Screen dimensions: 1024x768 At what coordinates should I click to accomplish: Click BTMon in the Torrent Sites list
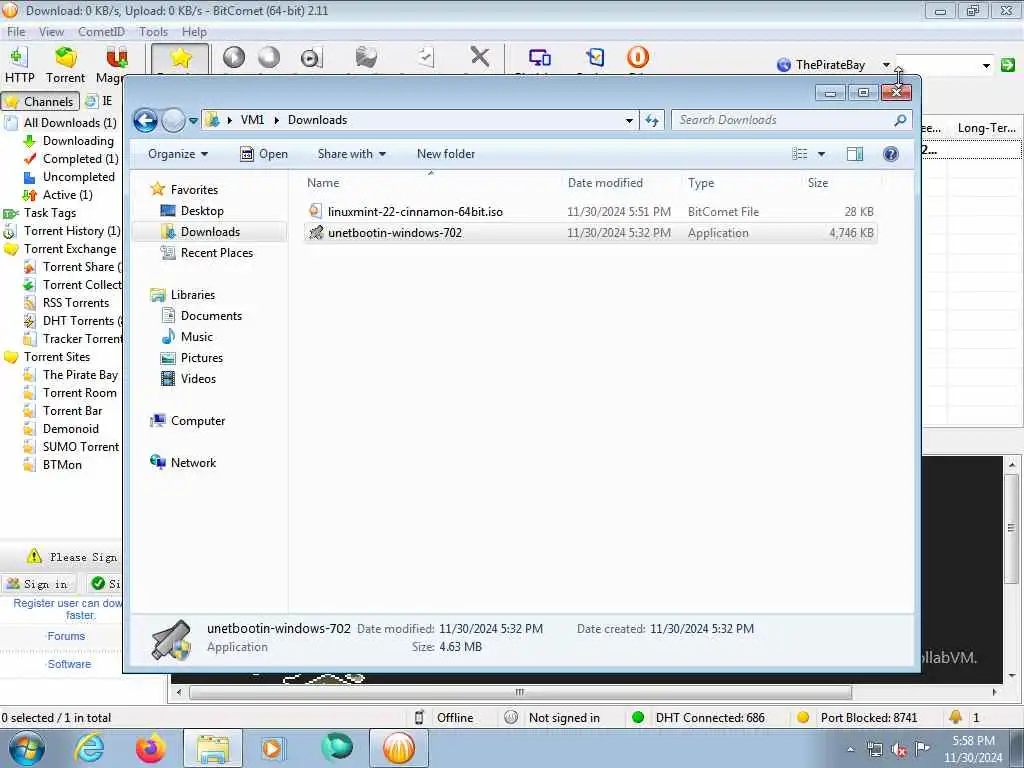coord(62,465)
